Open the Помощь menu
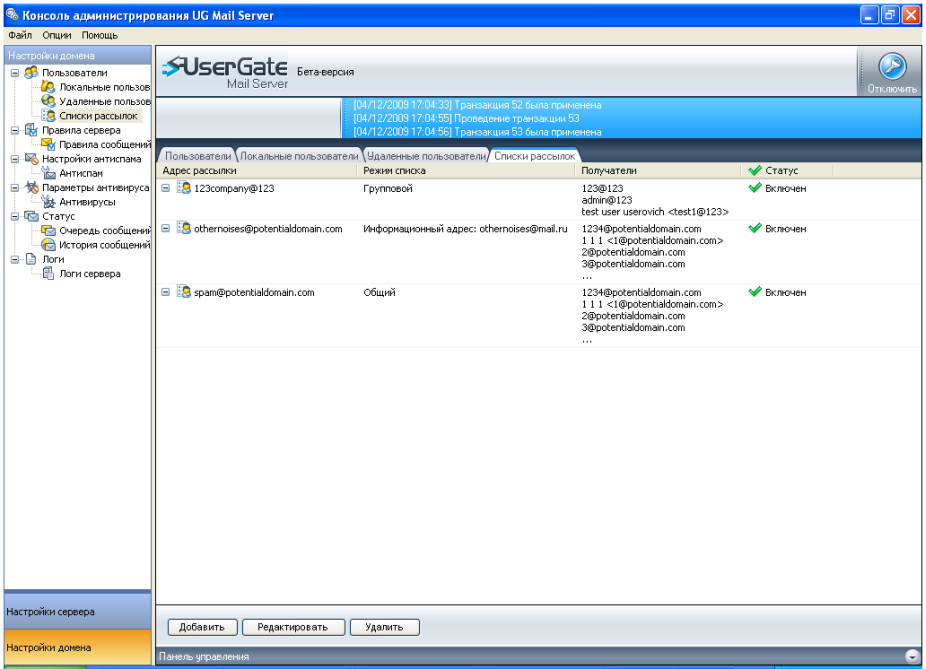 click(99, 35)
